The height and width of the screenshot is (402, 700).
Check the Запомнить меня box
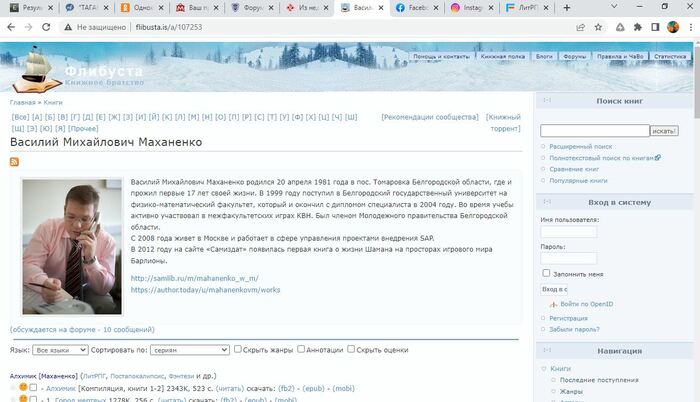(546, 272)
